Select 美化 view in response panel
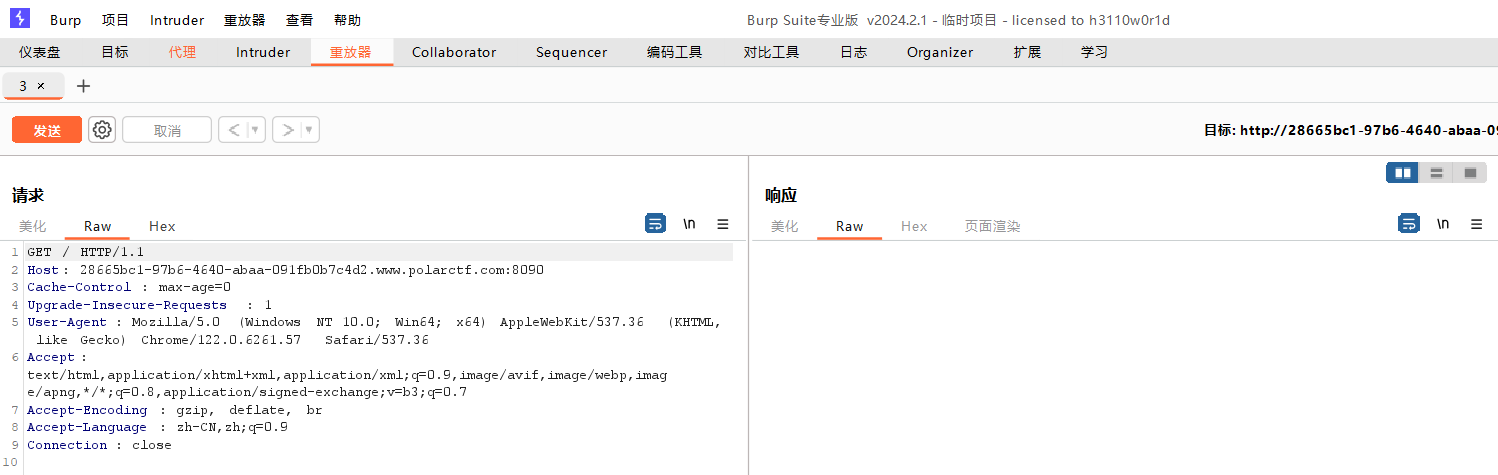 [x=785, y=226]
